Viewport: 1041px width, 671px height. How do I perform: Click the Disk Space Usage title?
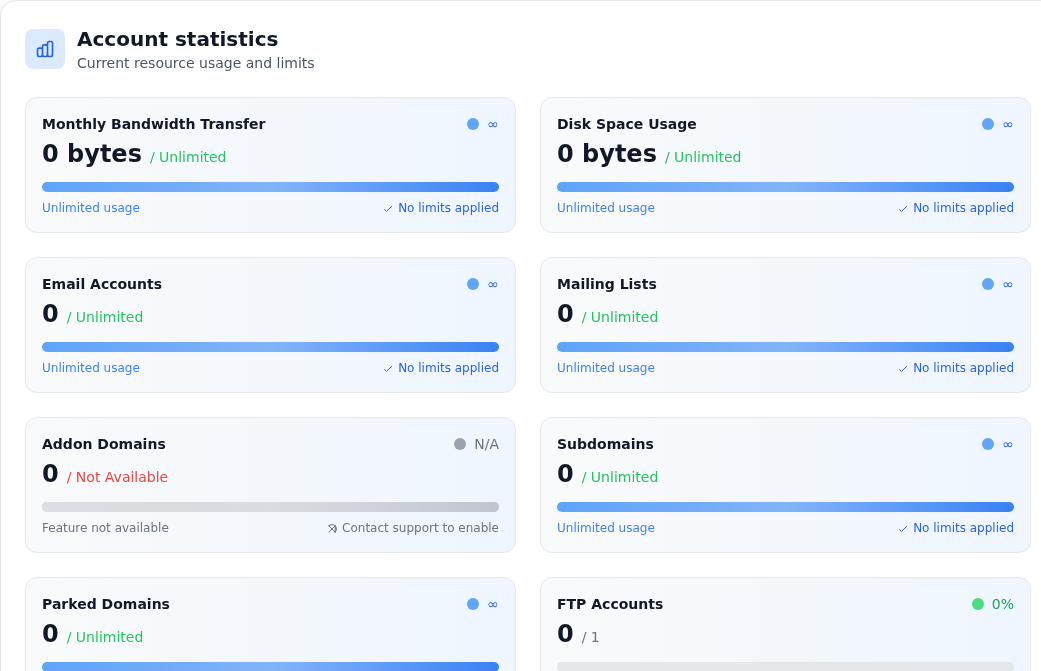point(627,124)
